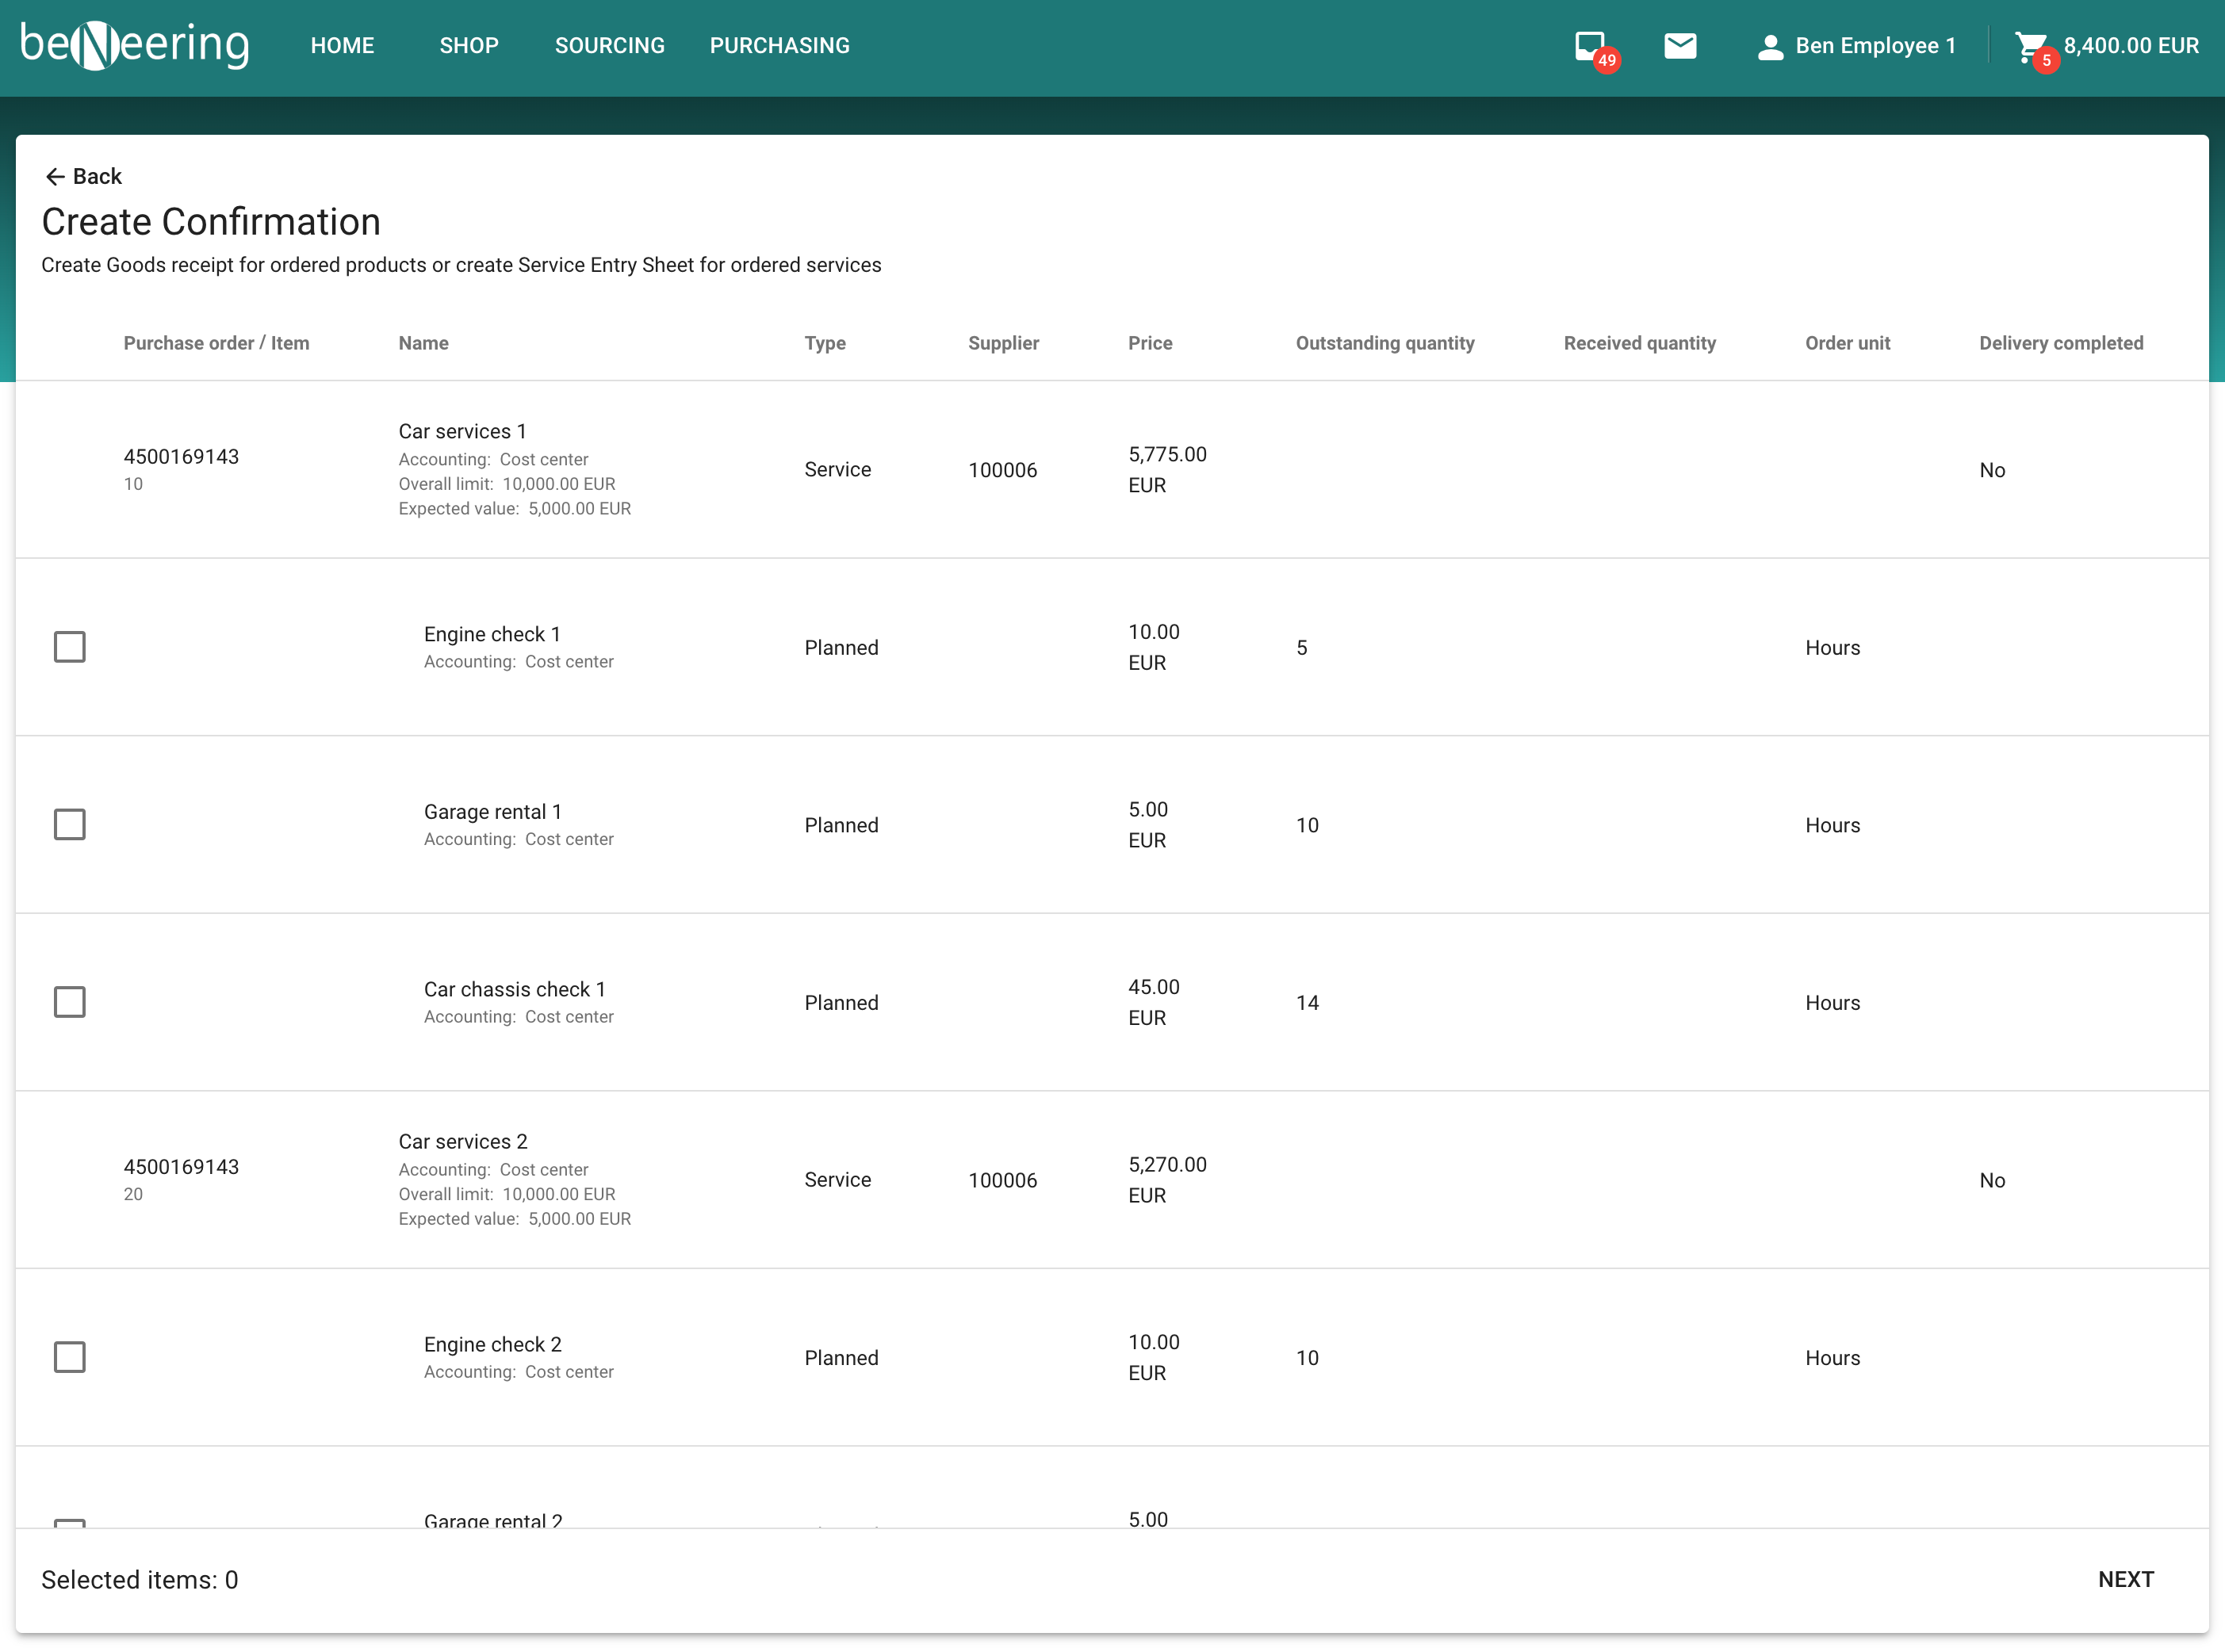Image resolution: width=2225 pixels, height=1652 pixels.
Task: Click the Back arrow icon
Action: click(x=55, y=177)
